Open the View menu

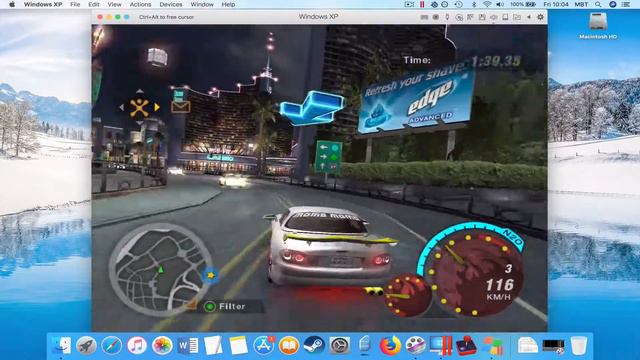tap(114, 4)
